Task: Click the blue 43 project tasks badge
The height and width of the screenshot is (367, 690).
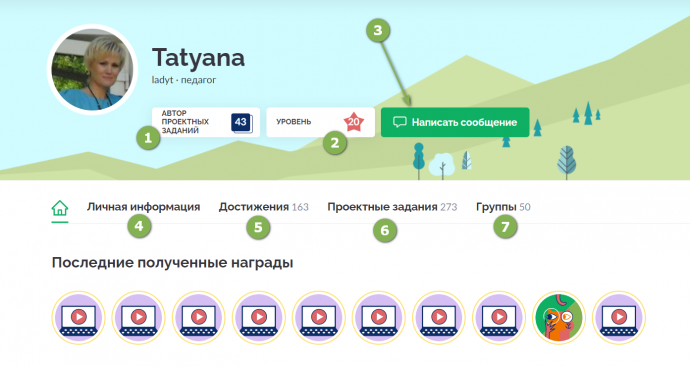Action: click(242, 123)
